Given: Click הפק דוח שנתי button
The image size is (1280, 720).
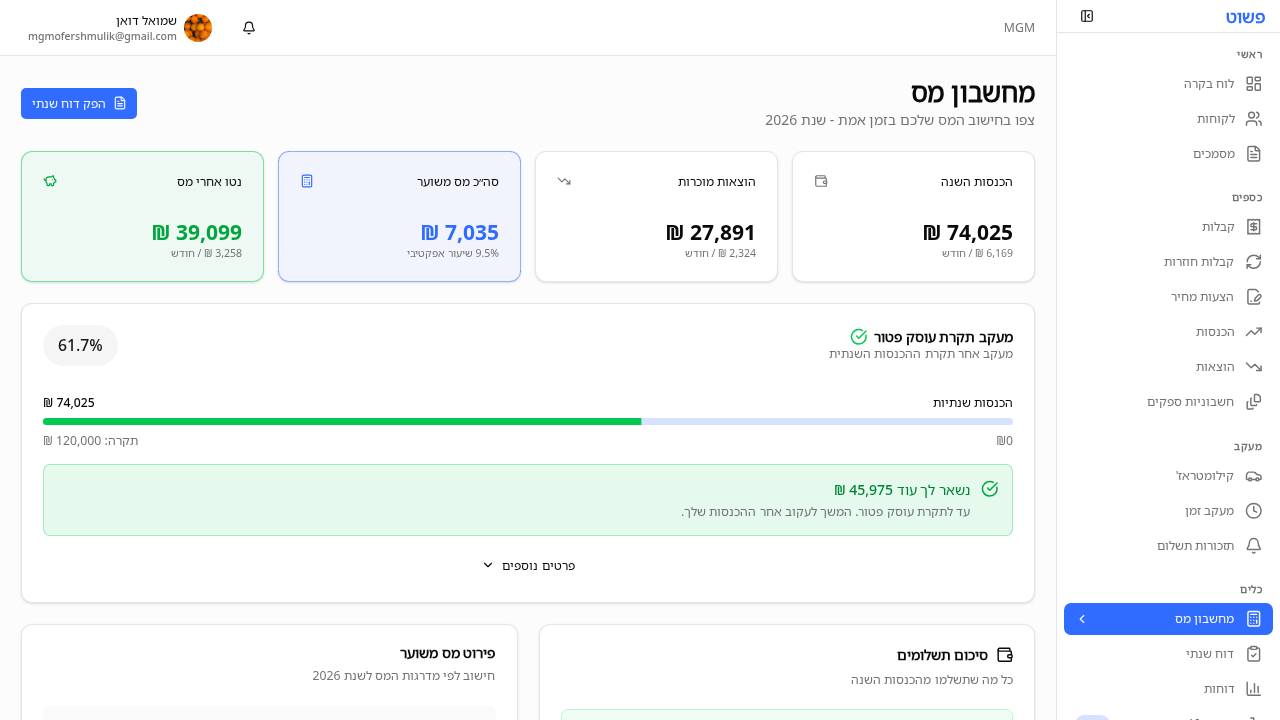Looking at the screenshot, I should click(79, 103).
